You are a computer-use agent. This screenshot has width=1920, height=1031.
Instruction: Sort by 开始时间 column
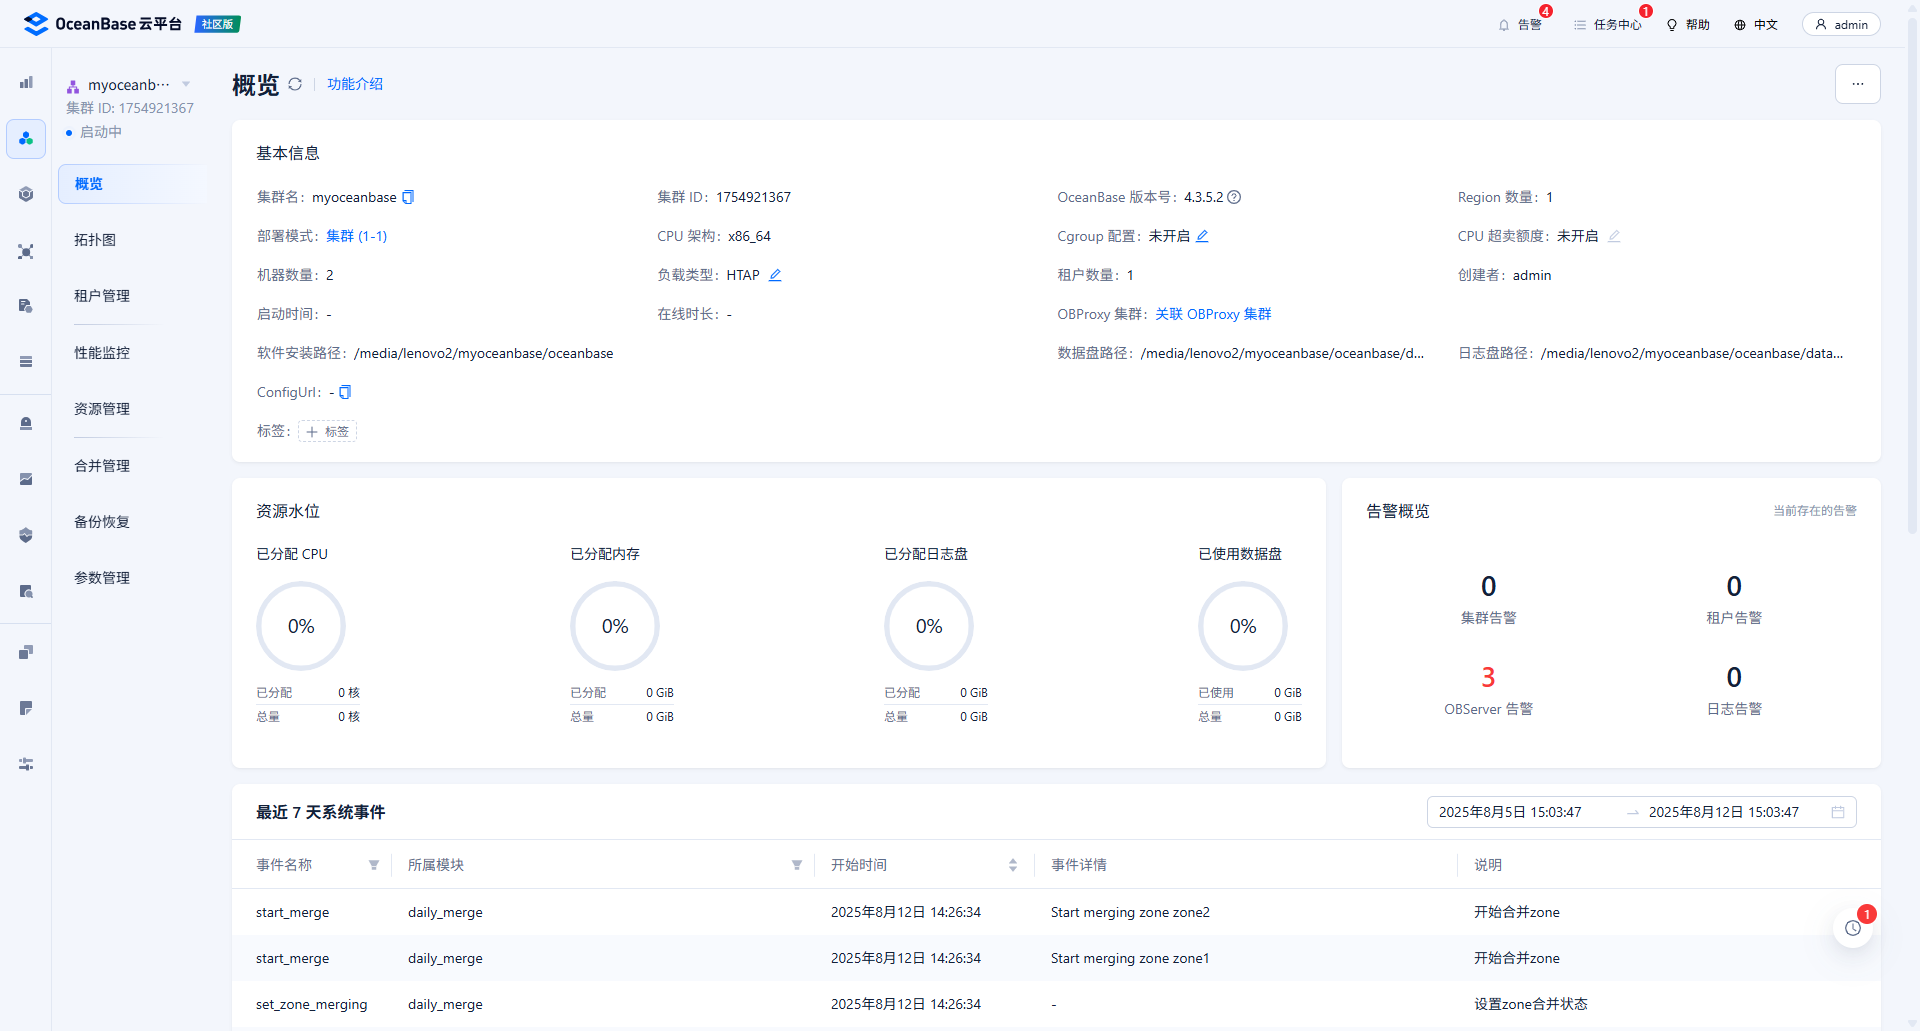coord(1013,865)
